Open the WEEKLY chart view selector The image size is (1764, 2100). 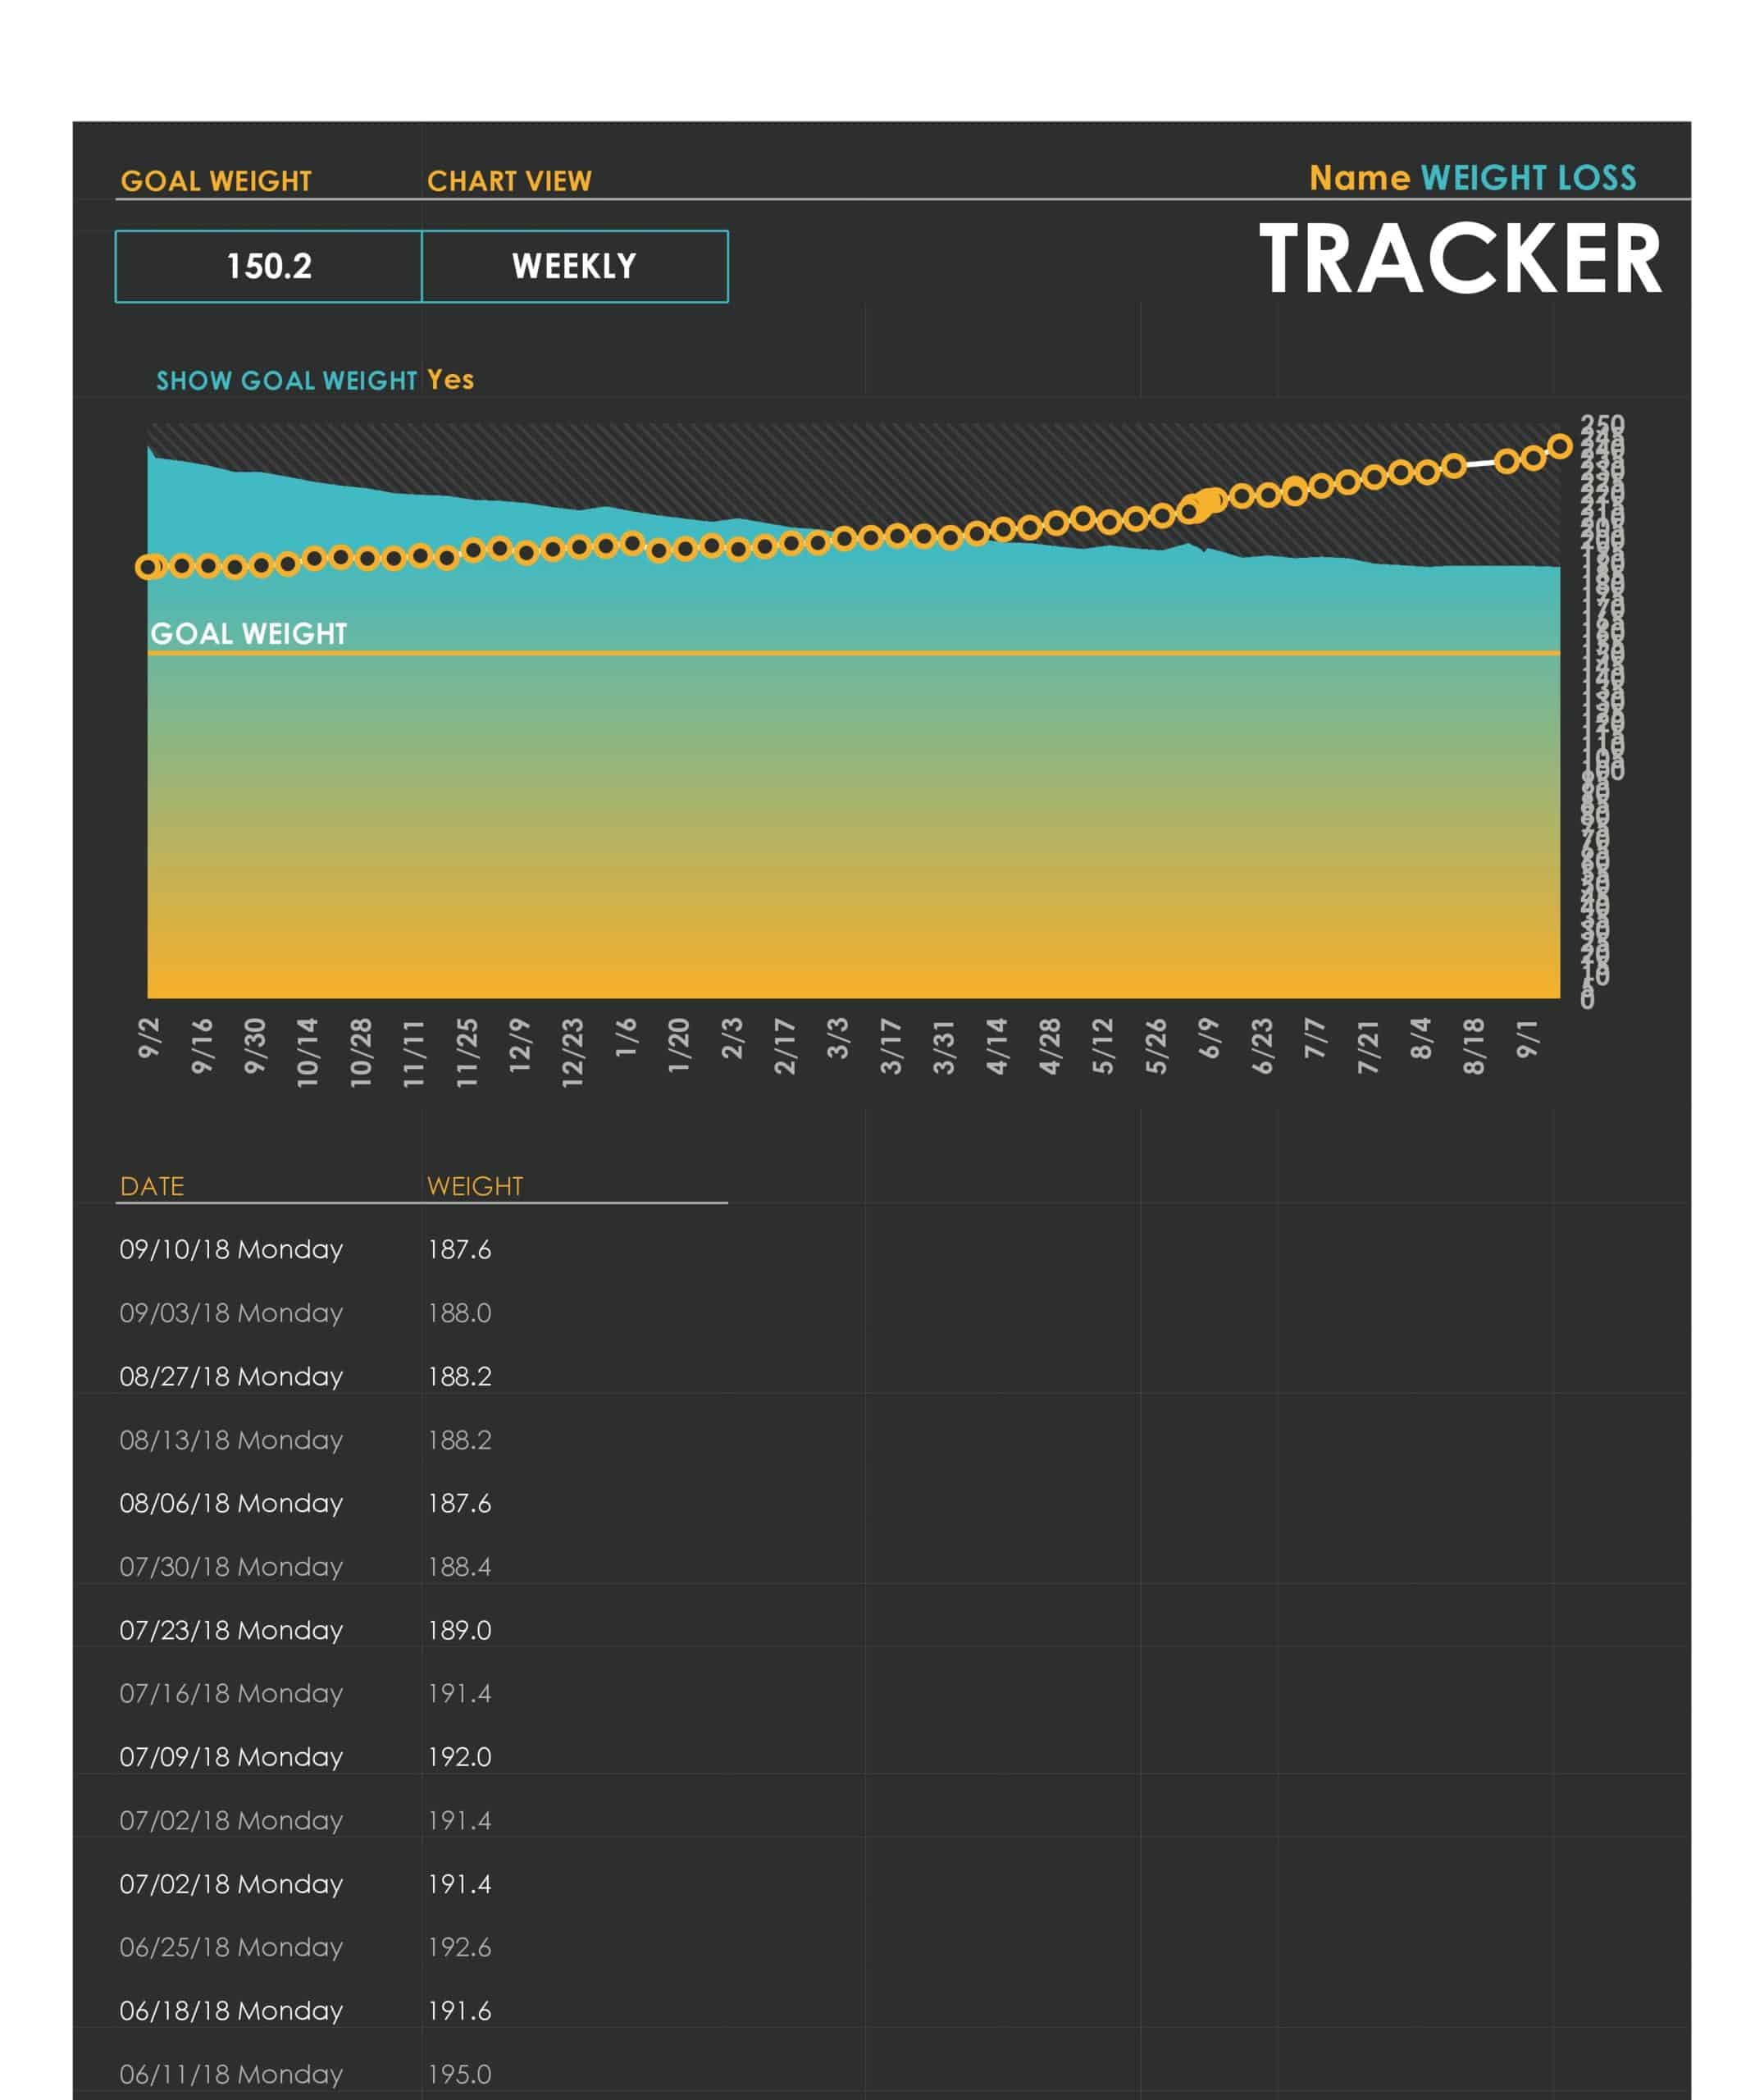576,267
